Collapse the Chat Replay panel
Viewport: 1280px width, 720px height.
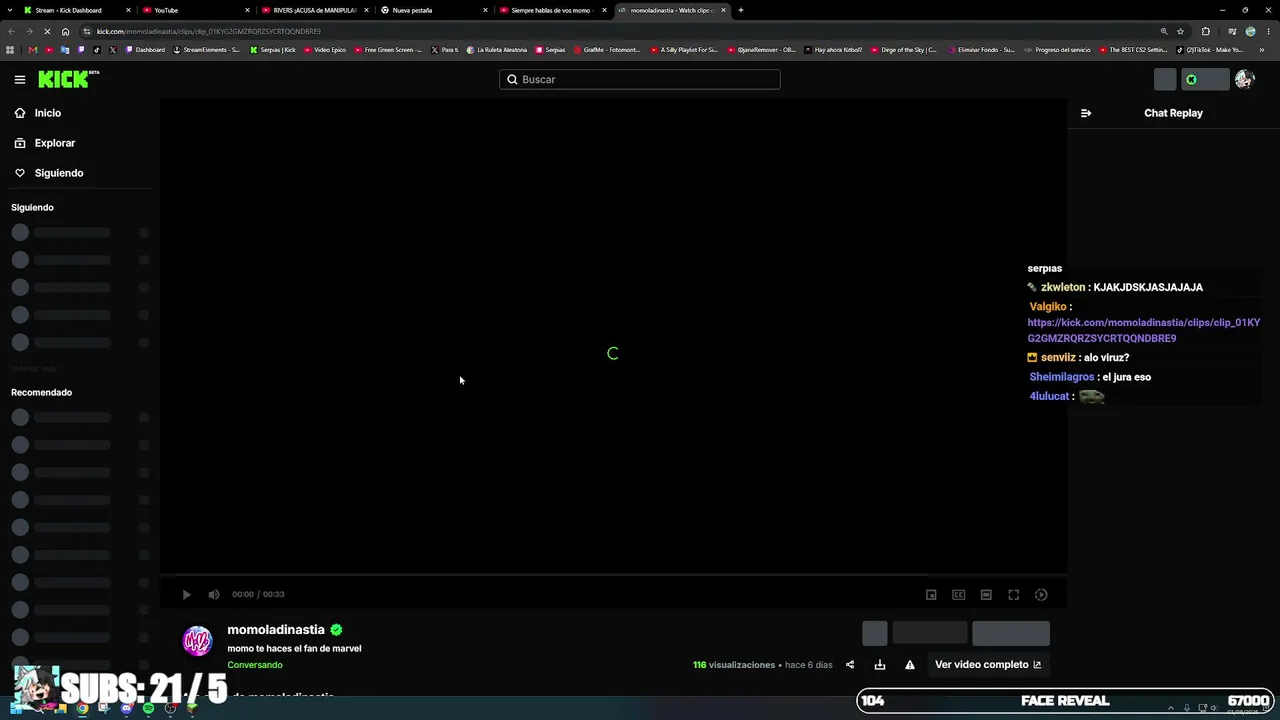[1086, 113]
